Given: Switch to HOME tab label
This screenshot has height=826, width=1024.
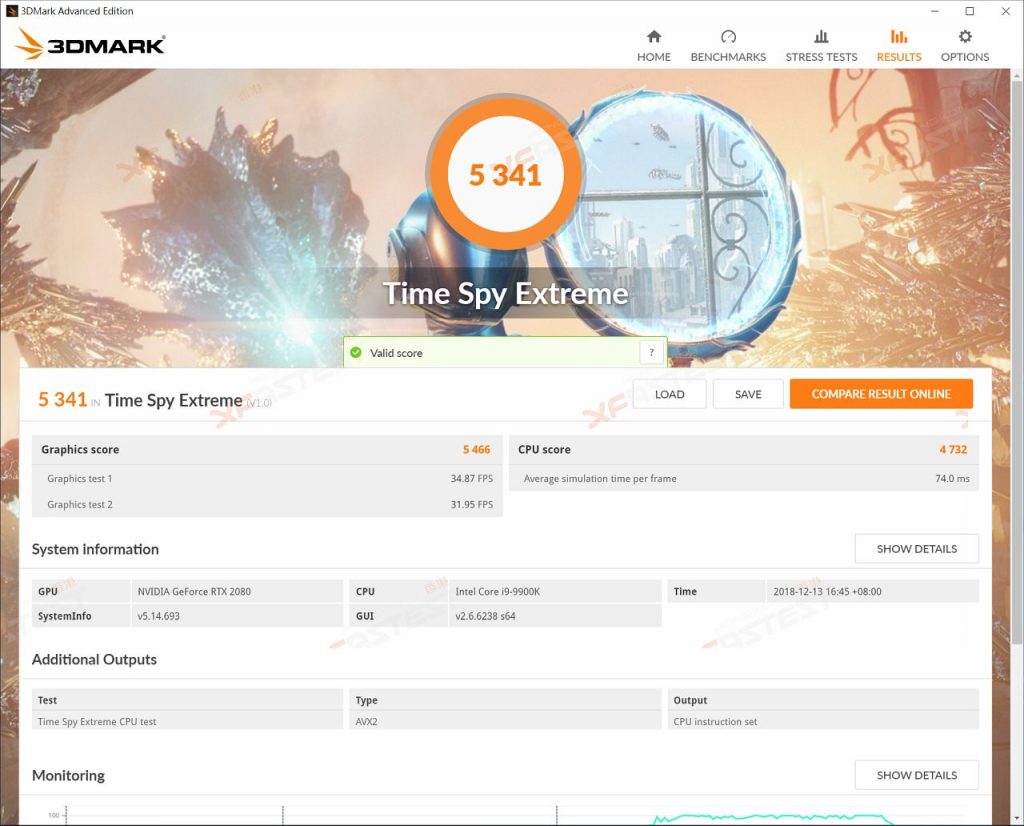Looking at the screenshot, I should pyautogui.click(x=654, y=57).
